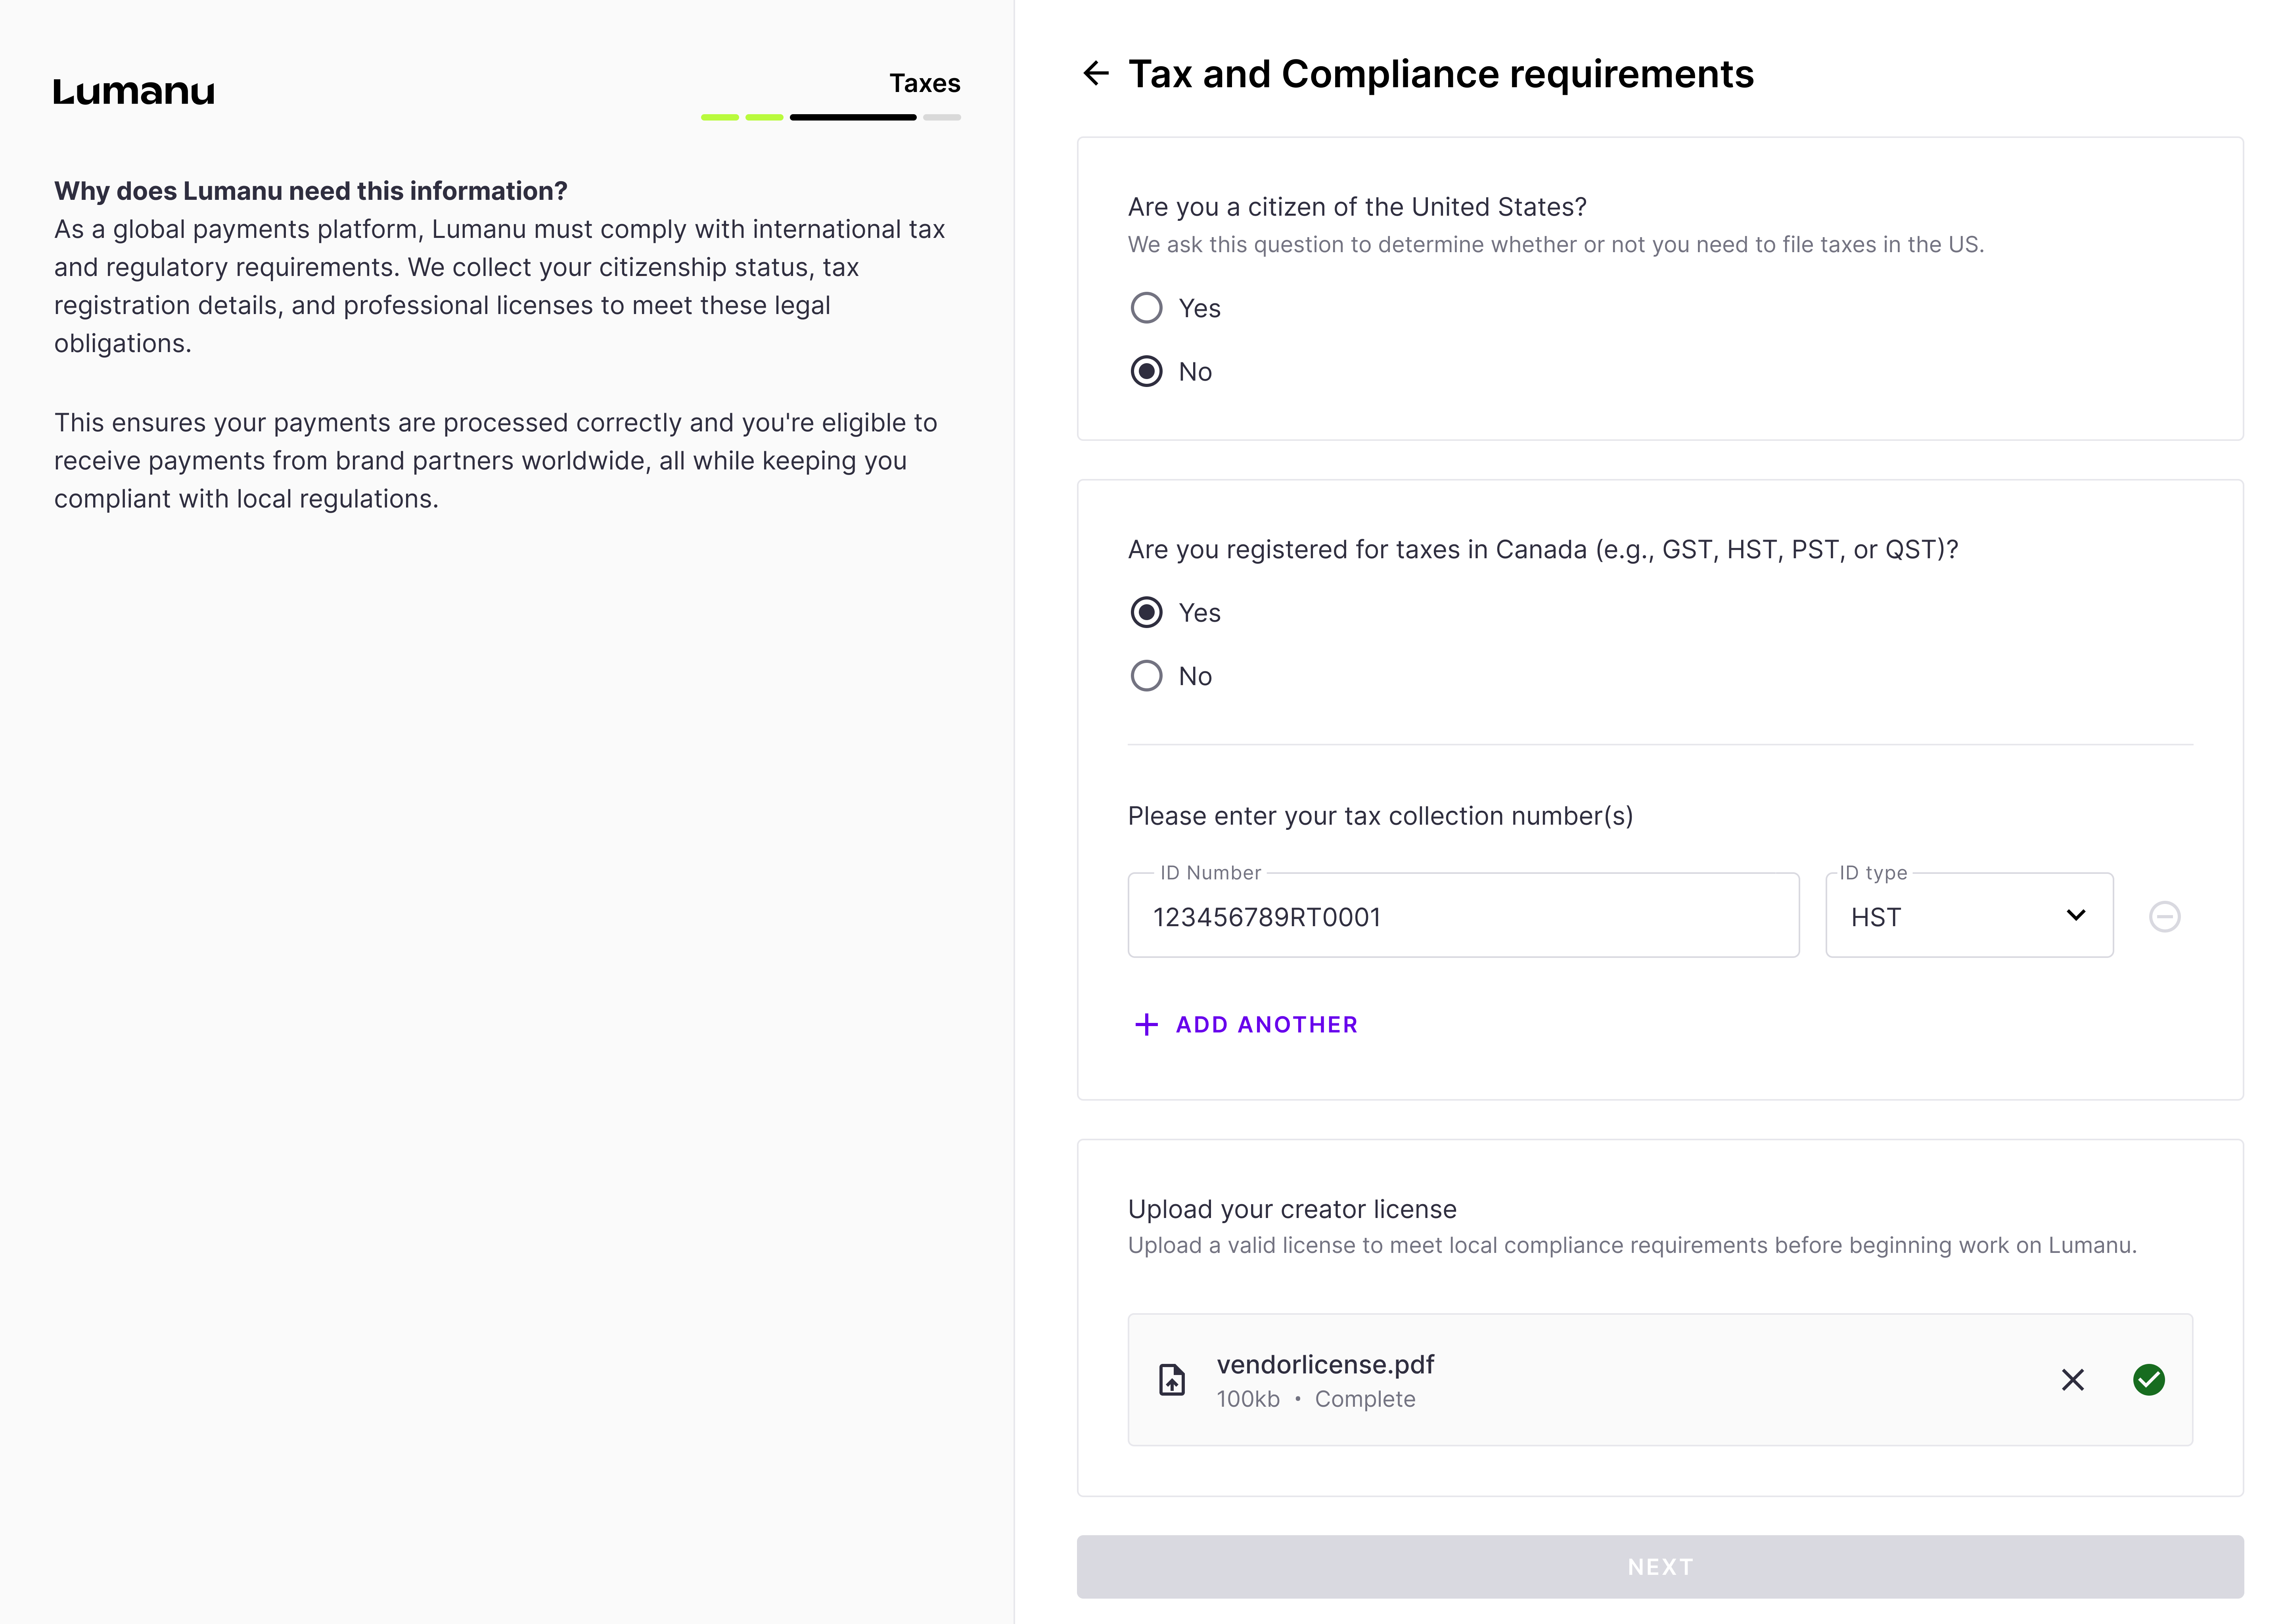Click the Lumanu logo
Image resolution: width=2284 pixels, height=1624 pixels.
click(134, 92)
